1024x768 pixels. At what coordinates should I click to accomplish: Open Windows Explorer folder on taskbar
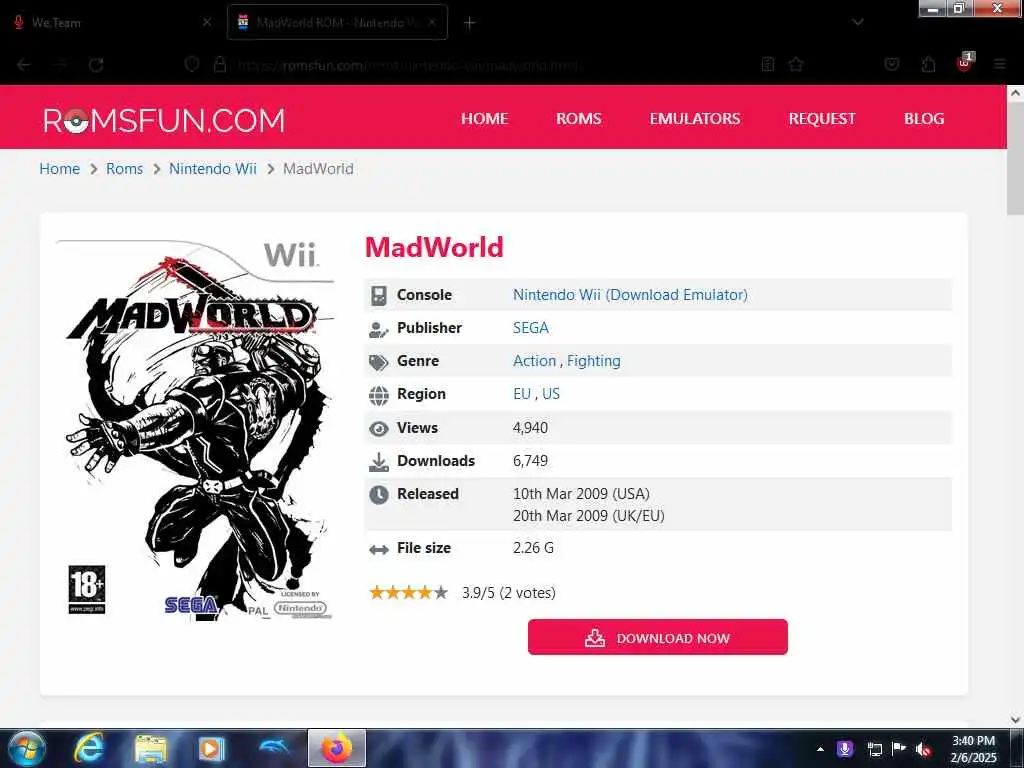pos(151,748)
